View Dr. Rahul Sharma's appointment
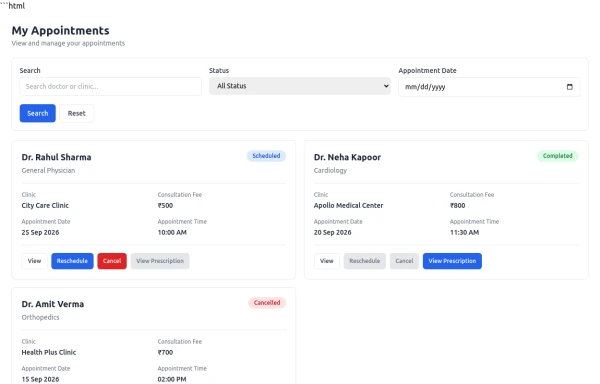 [34, 261]
